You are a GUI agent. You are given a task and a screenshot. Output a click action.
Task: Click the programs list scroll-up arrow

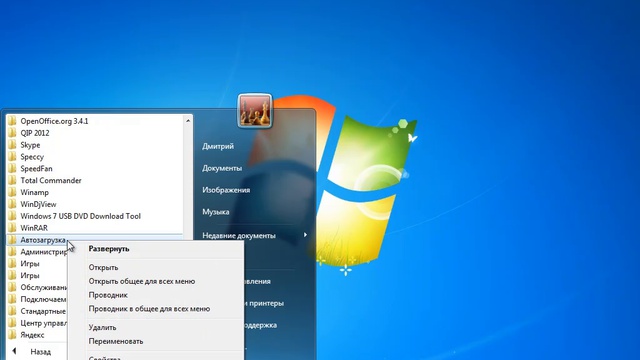[x=188, y=121]
